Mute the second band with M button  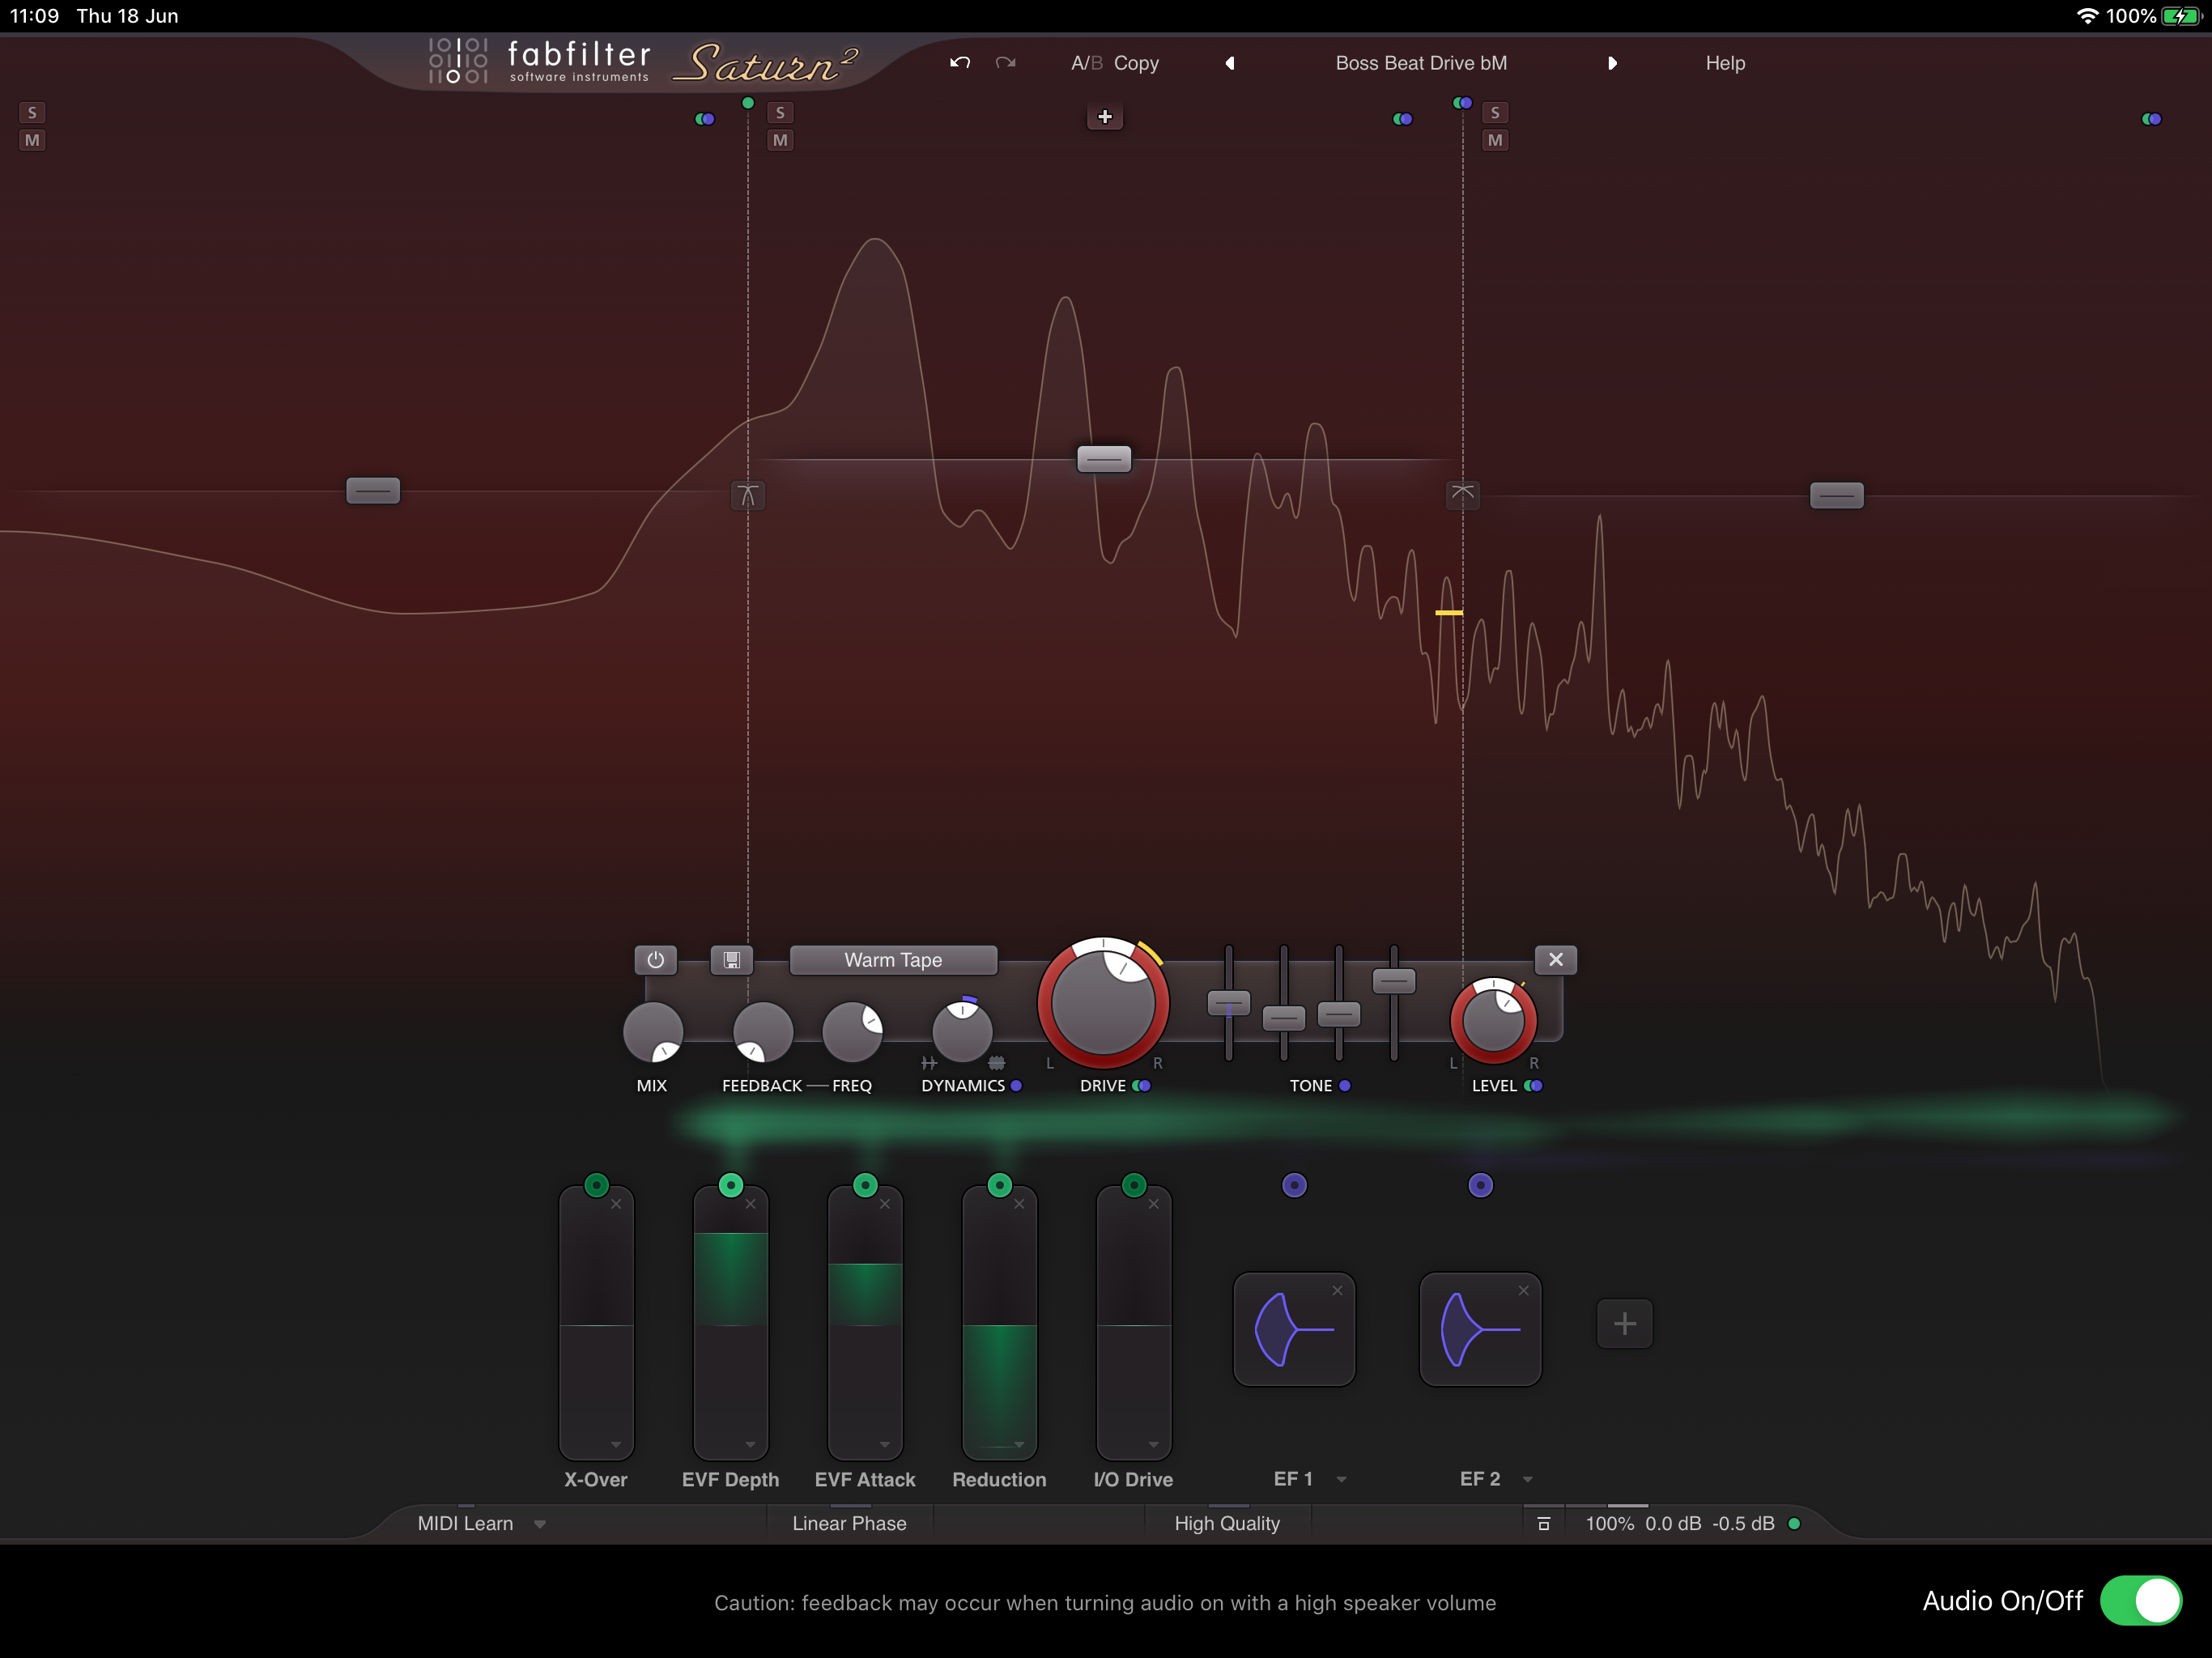(x=780, y=140)
